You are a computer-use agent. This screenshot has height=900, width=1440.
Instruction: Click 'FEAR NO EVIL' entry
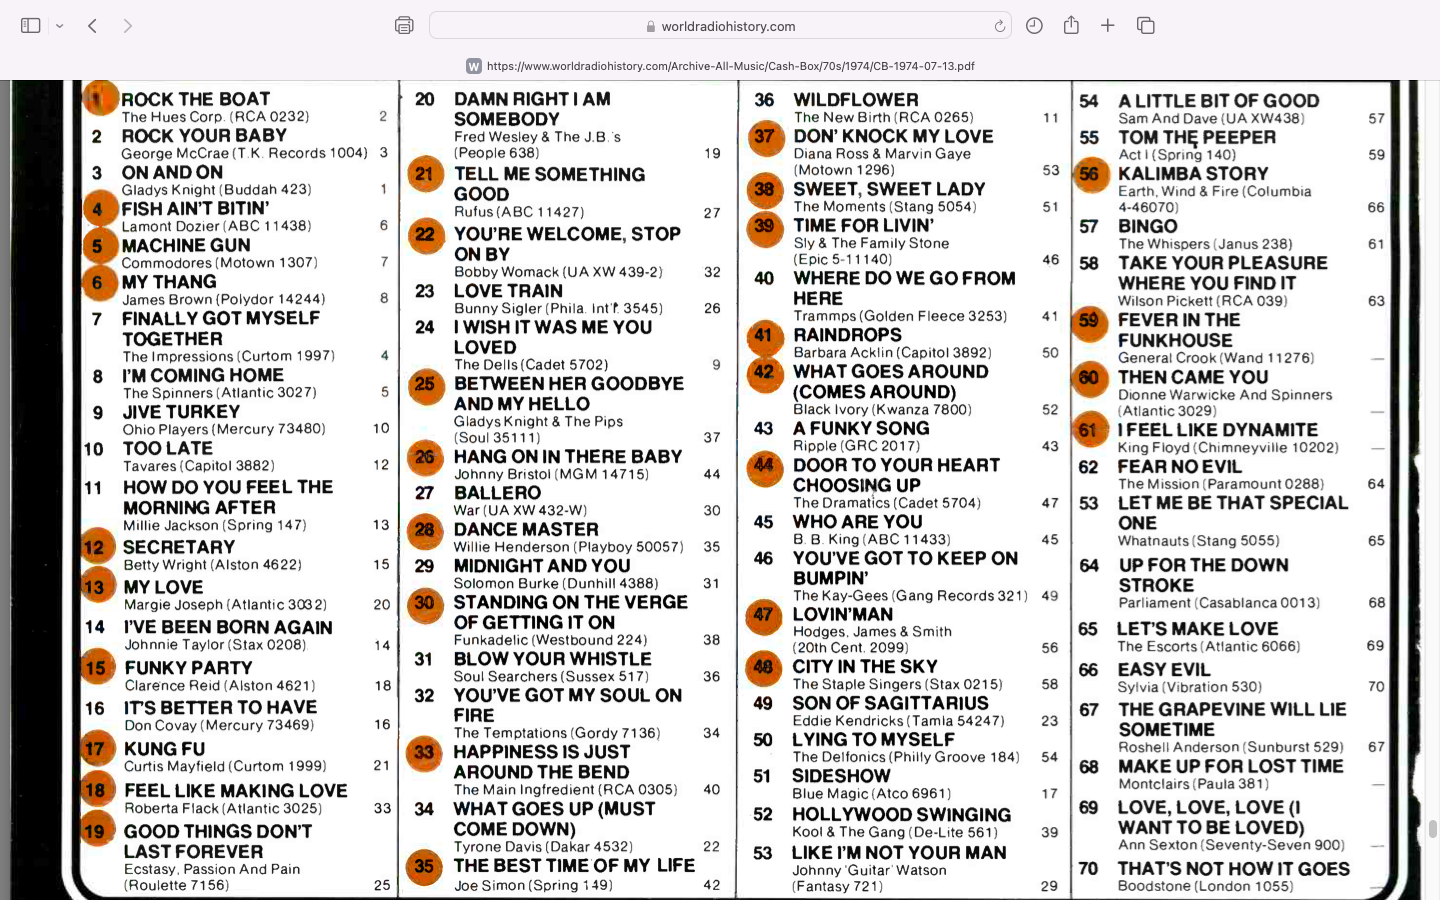tap(1180, 466)
